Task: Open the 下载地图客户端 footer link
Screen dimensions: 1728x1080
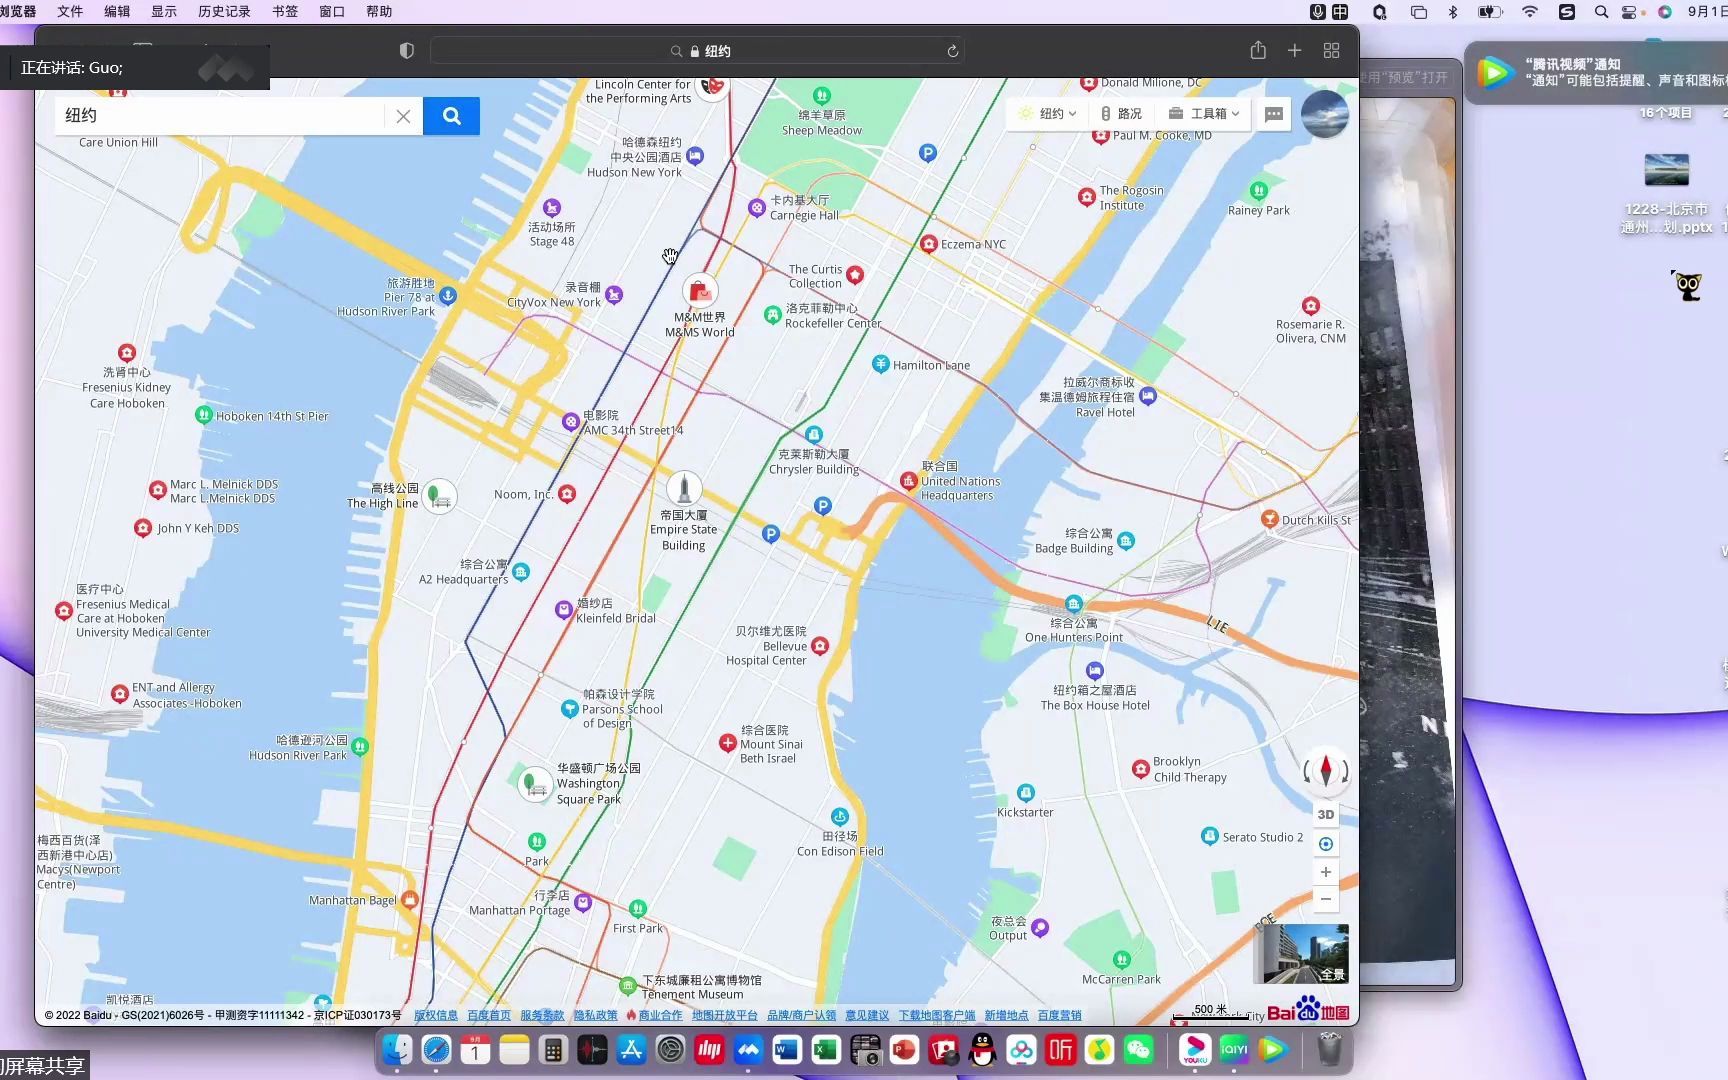Action: click(937, 1015)
